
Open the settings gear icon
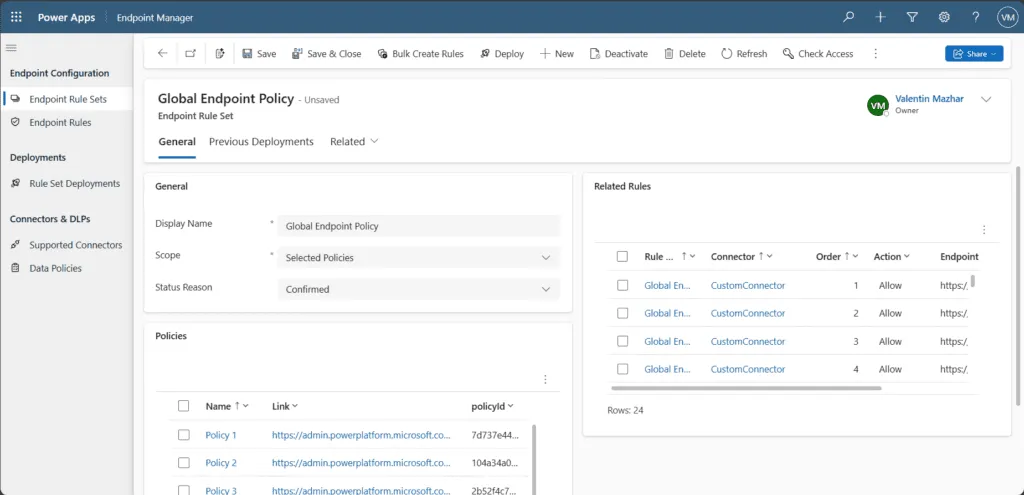point(944,18)
